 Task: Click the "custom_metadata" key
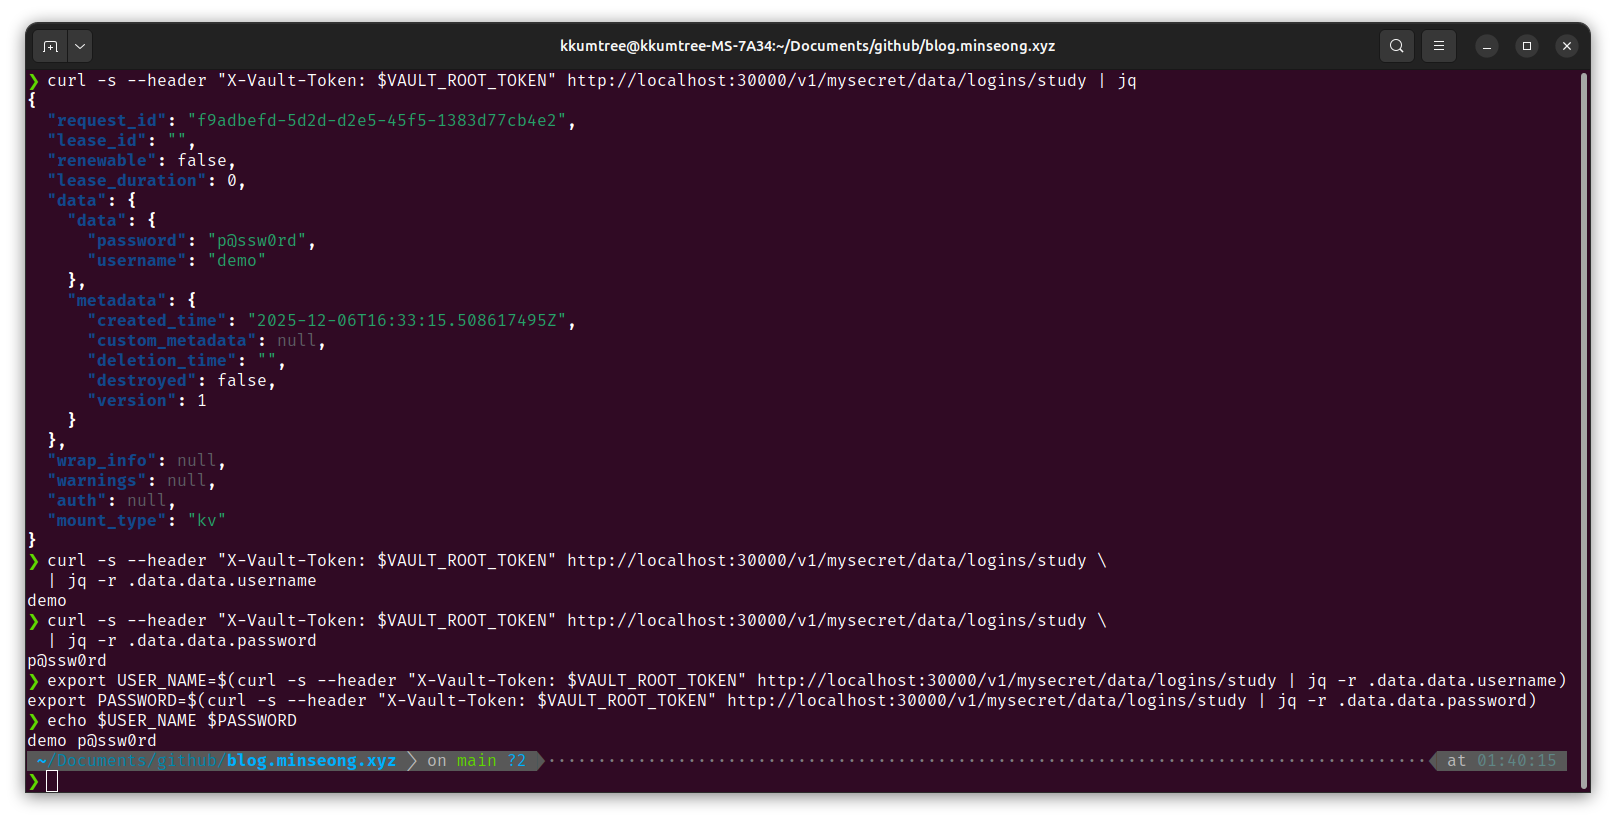click(x=172, y=341)
